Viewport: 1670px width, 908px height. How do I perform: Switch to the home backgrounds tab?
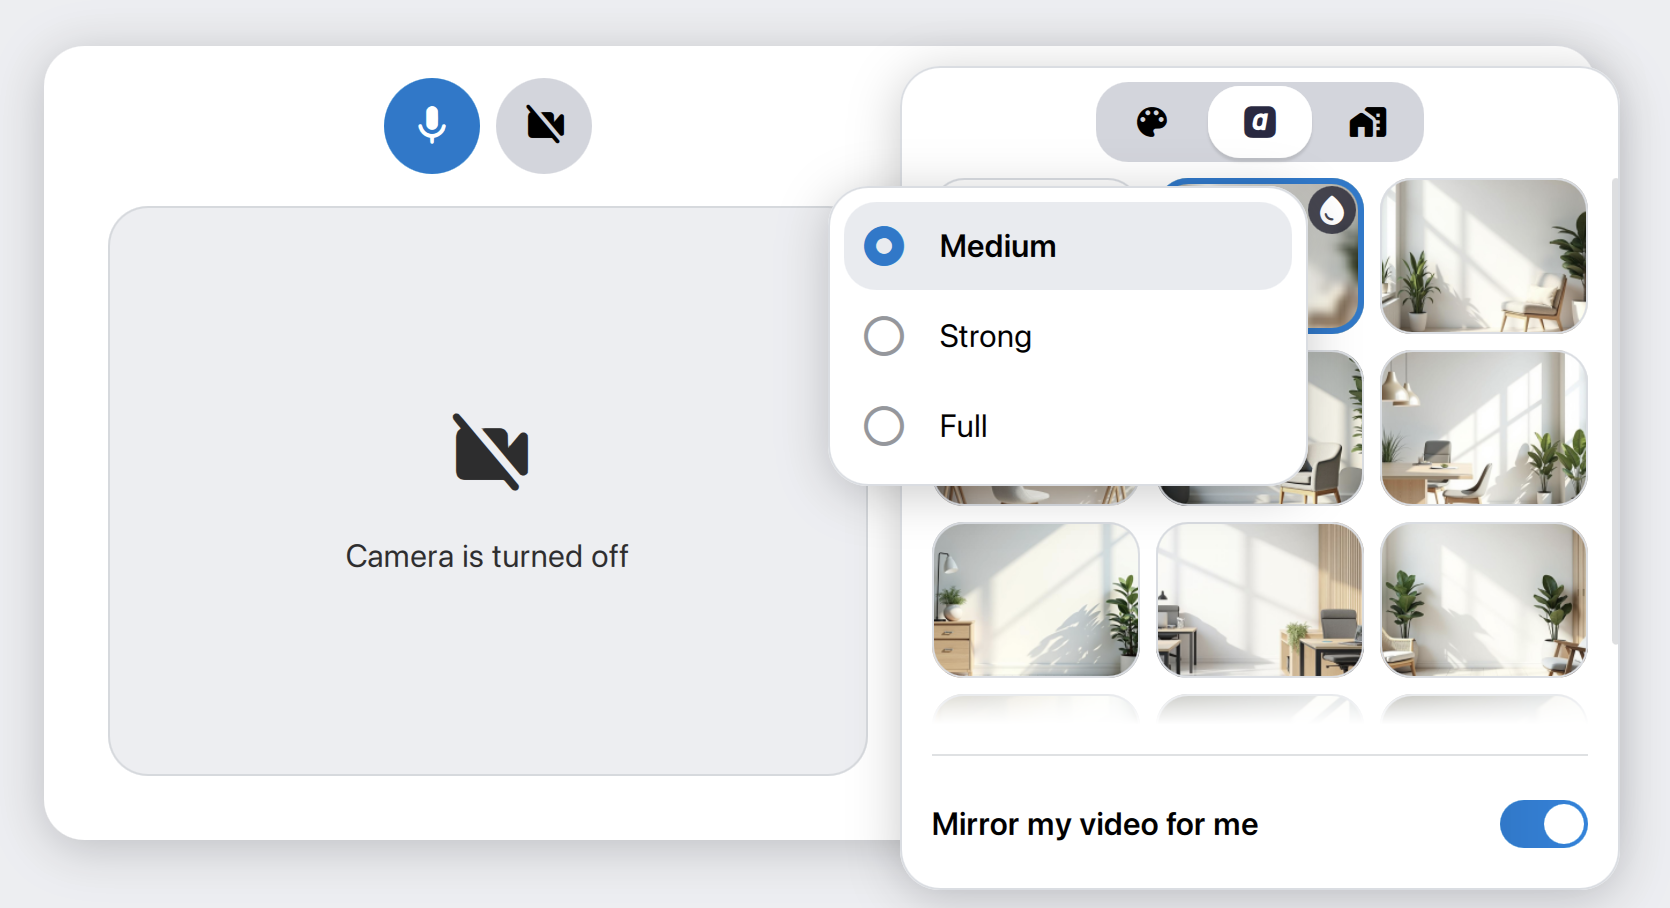coord(1367,123)
